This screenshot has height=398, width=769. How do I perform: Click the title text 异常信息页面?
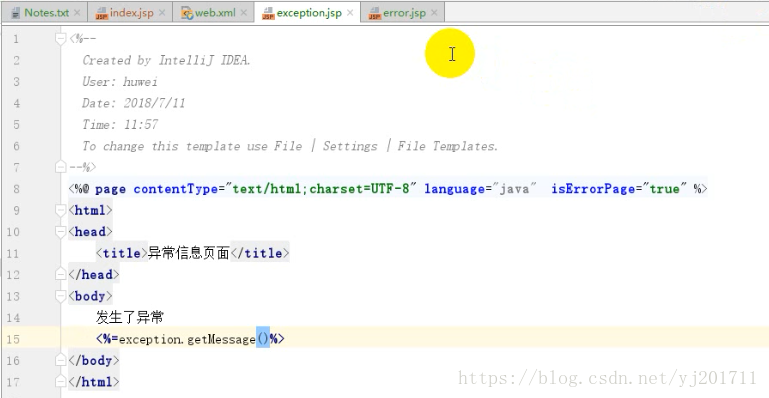coord(189,253)
